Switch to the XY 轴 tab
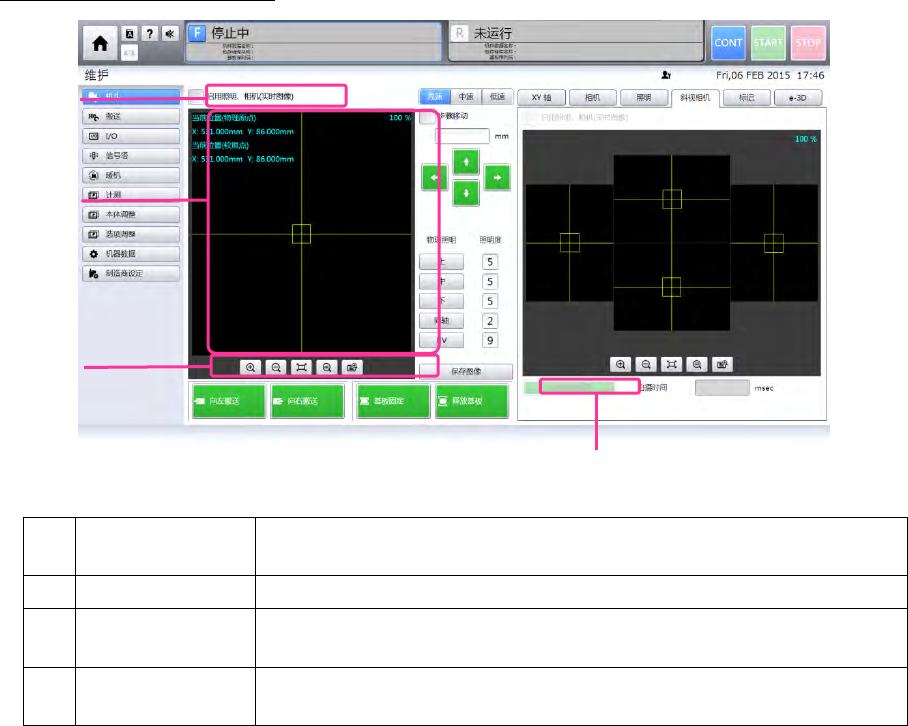Viewport: 908px width, 726px height. point(547,97)
